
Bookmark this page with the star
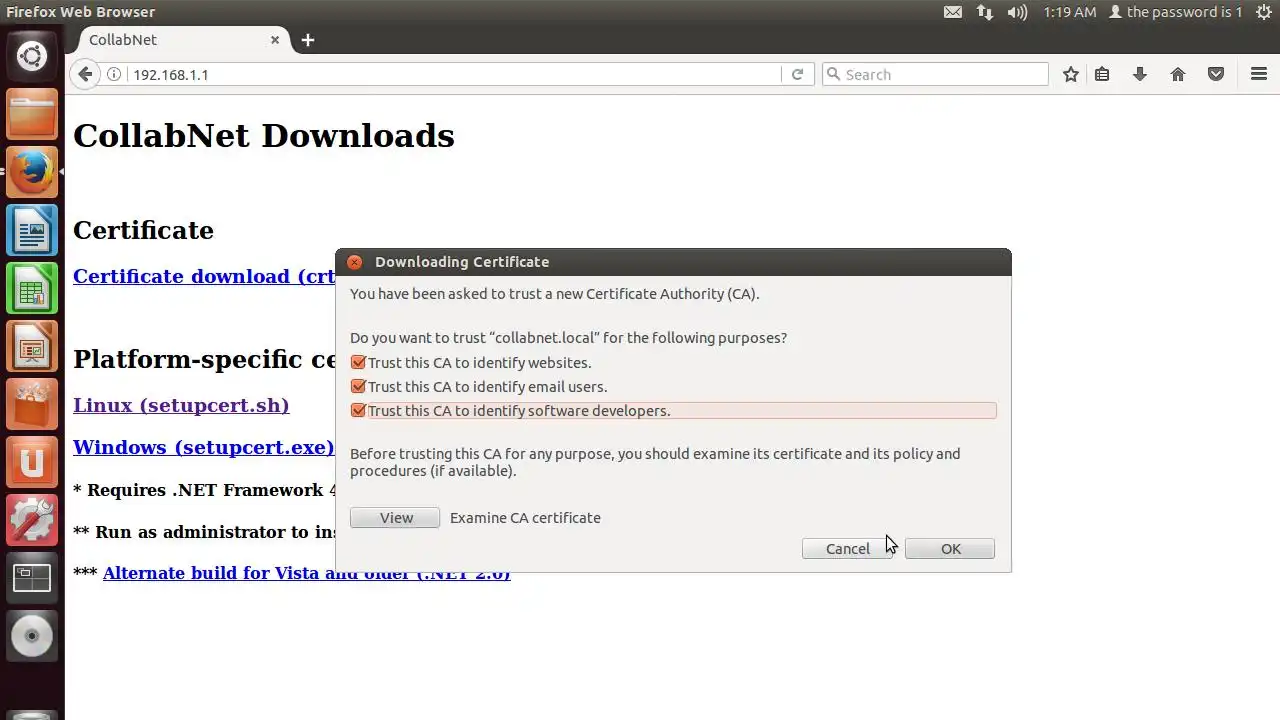tap(1071, 74)
